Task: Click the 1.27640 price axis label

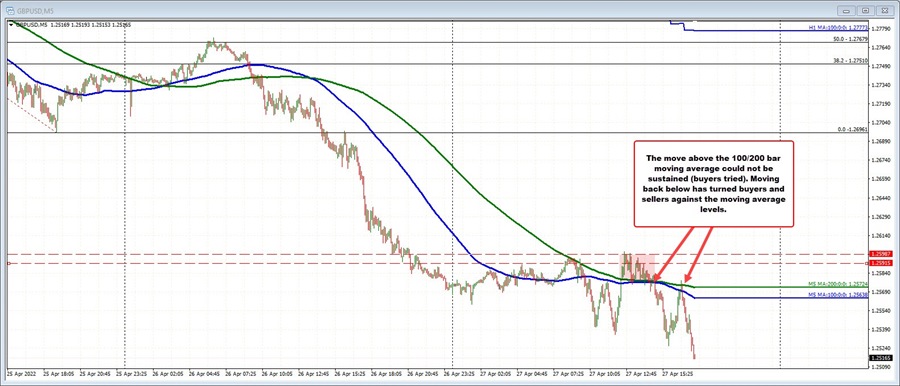Action: [x=881, y=47]
